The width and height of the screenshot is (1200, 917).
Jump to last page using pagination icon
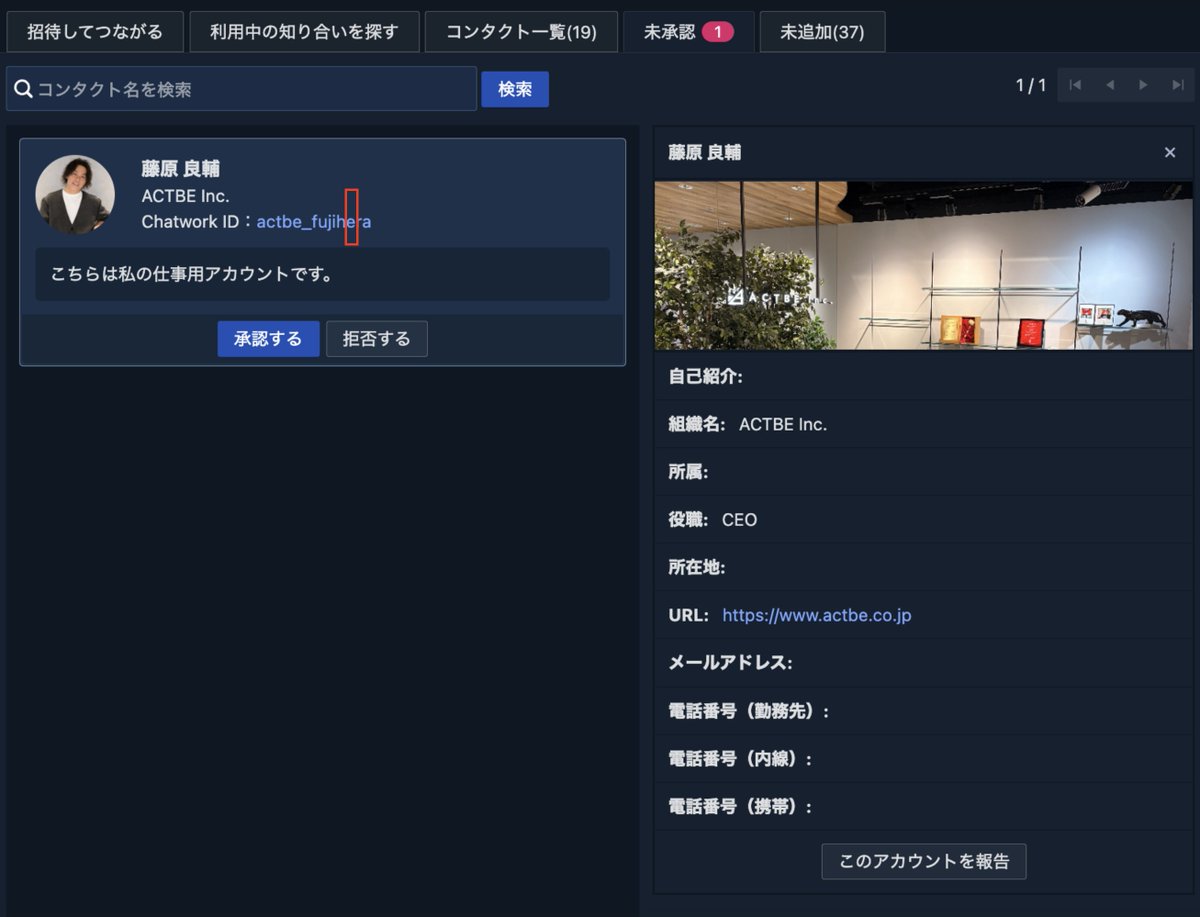coord(1176,85)
